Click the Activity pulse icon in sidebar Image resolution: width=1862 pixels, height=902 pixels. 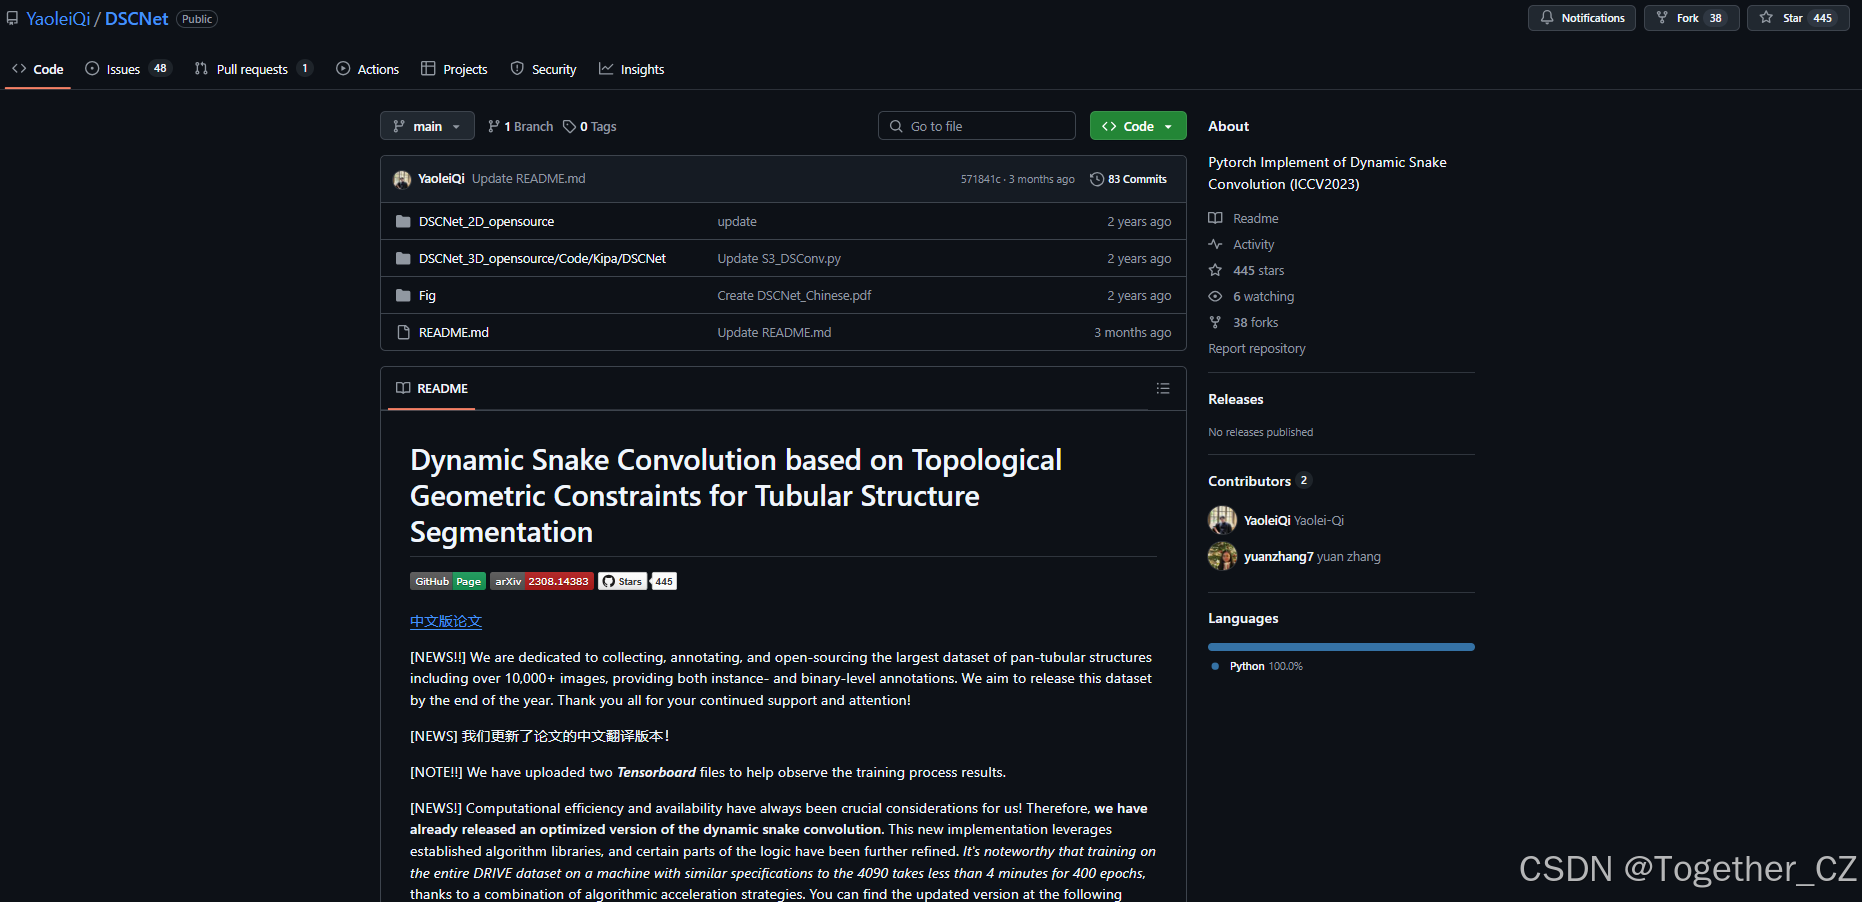[1215, 244]
